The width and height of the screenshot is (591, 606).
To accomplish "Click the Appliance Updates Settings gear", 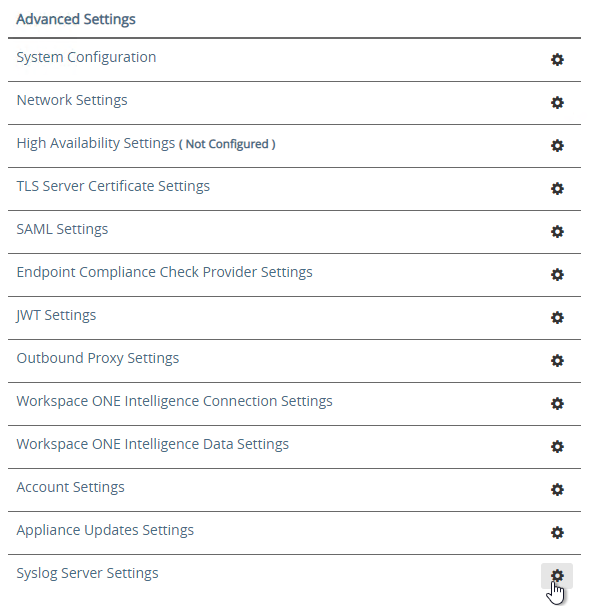I will coord(557,533).
